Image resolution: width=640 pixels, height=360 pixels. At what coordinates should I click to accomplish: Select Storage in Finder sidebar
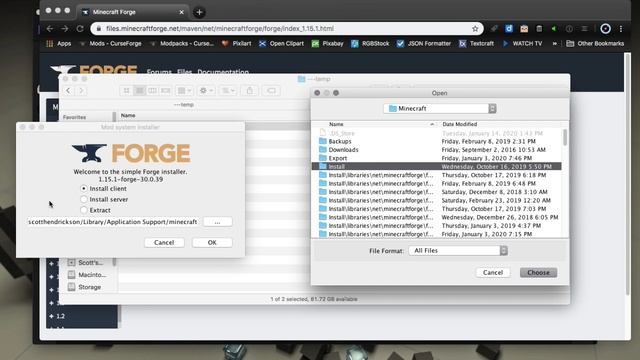pos(85,287)
